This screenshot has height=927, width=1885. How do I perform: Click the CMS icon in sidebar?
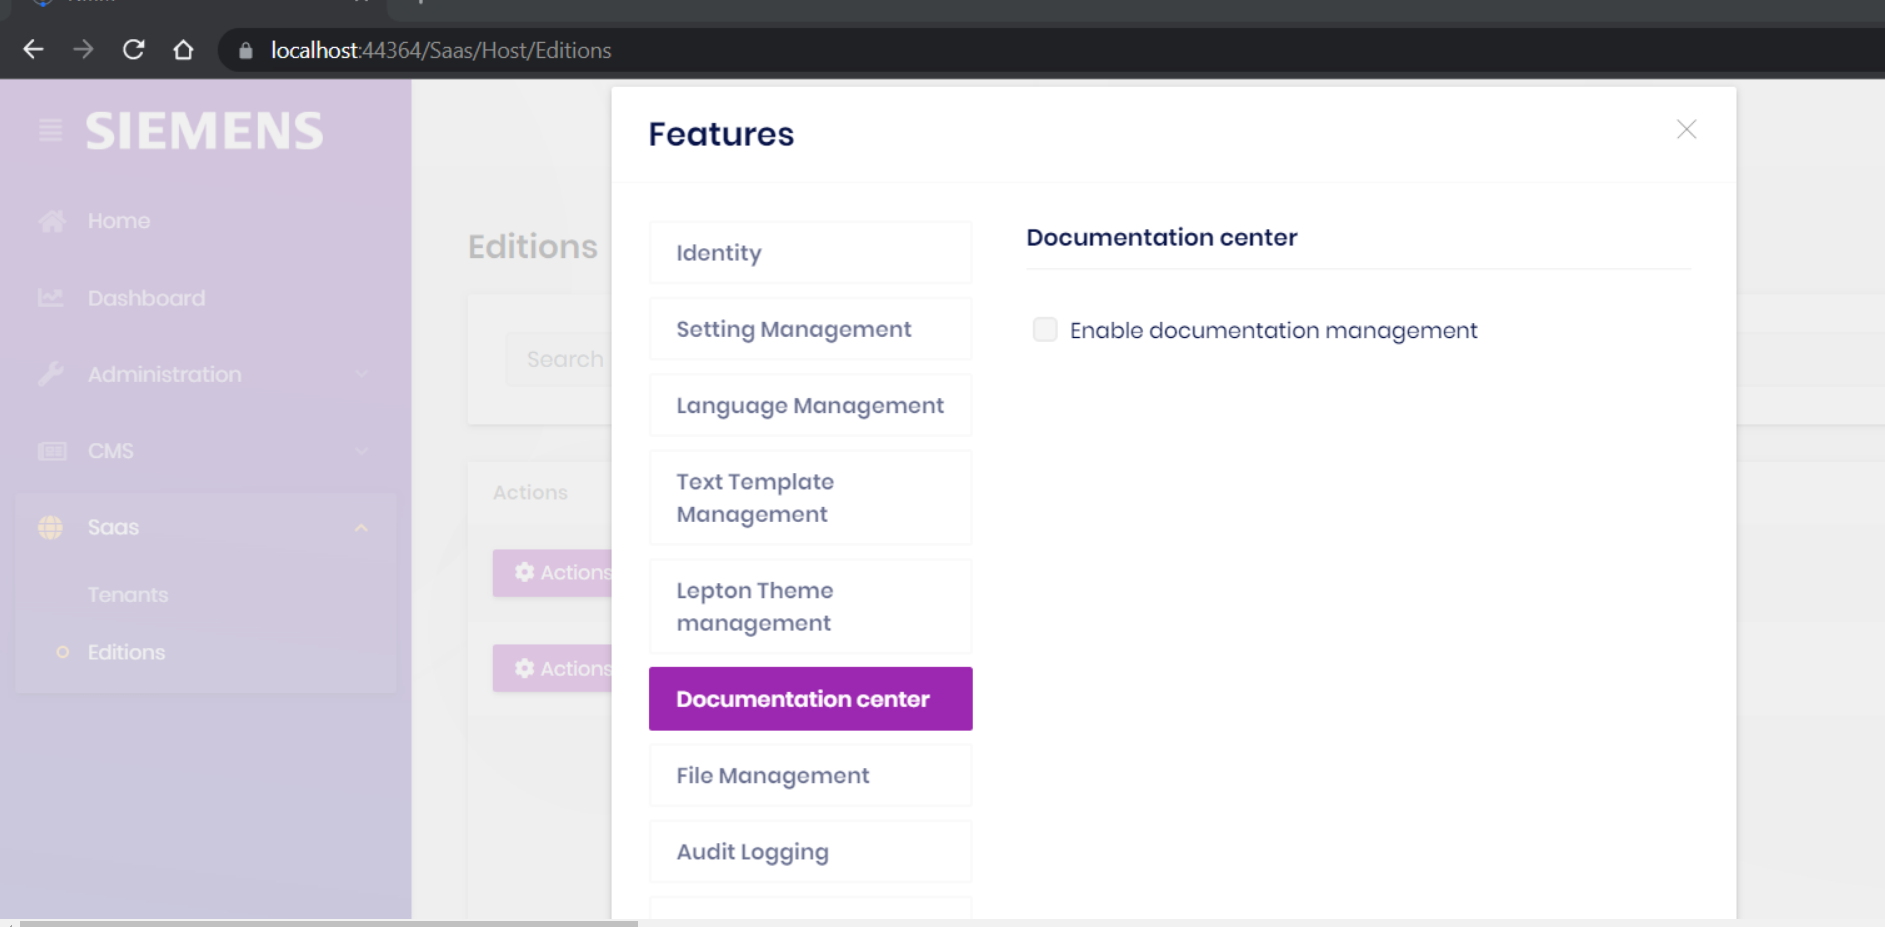click(52, 451)
